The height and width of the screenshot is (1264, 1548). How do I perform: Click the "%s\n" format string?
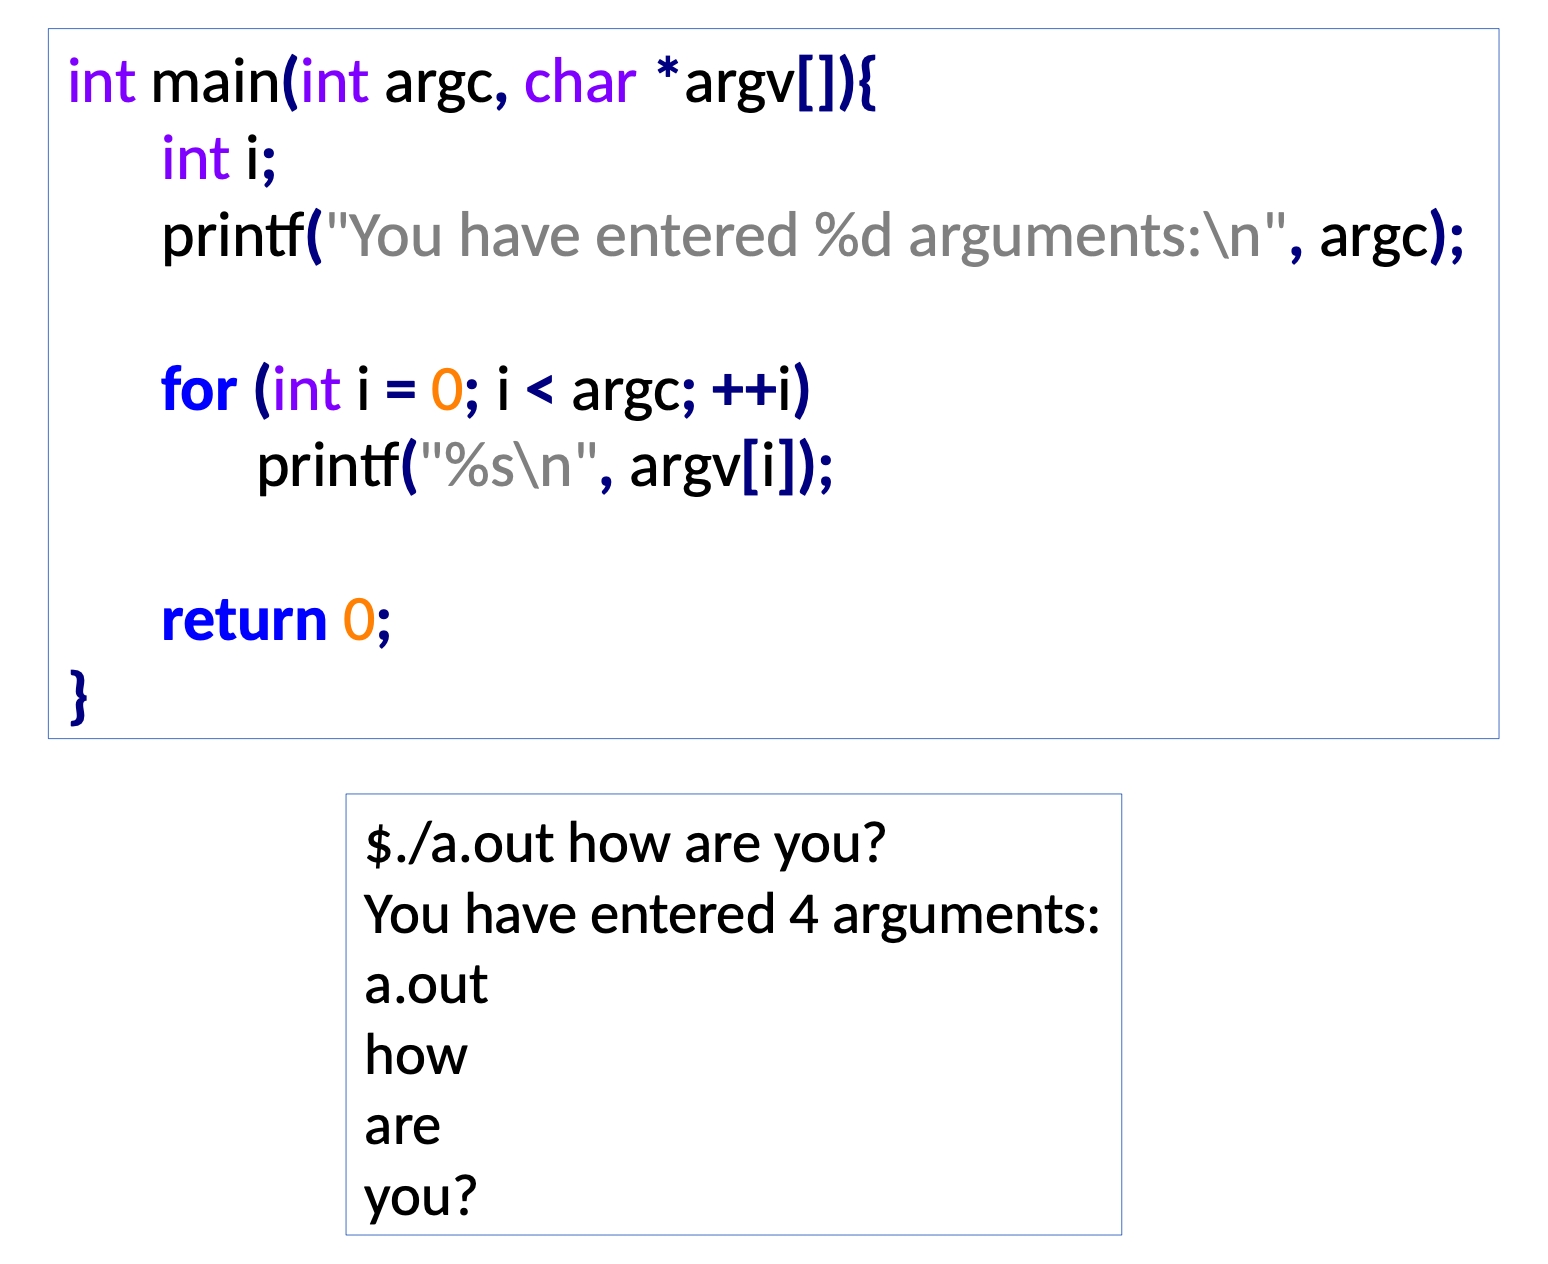click(508, 466)
